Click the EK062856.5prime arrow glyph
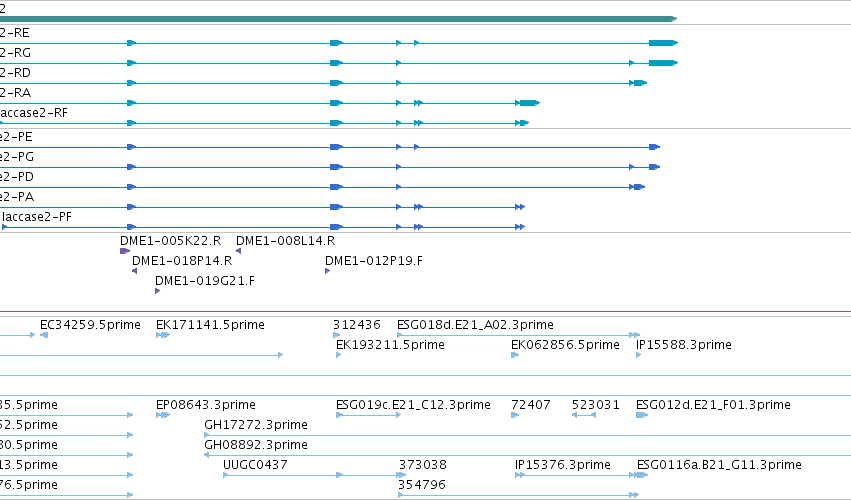 click(x=515, y=355)
